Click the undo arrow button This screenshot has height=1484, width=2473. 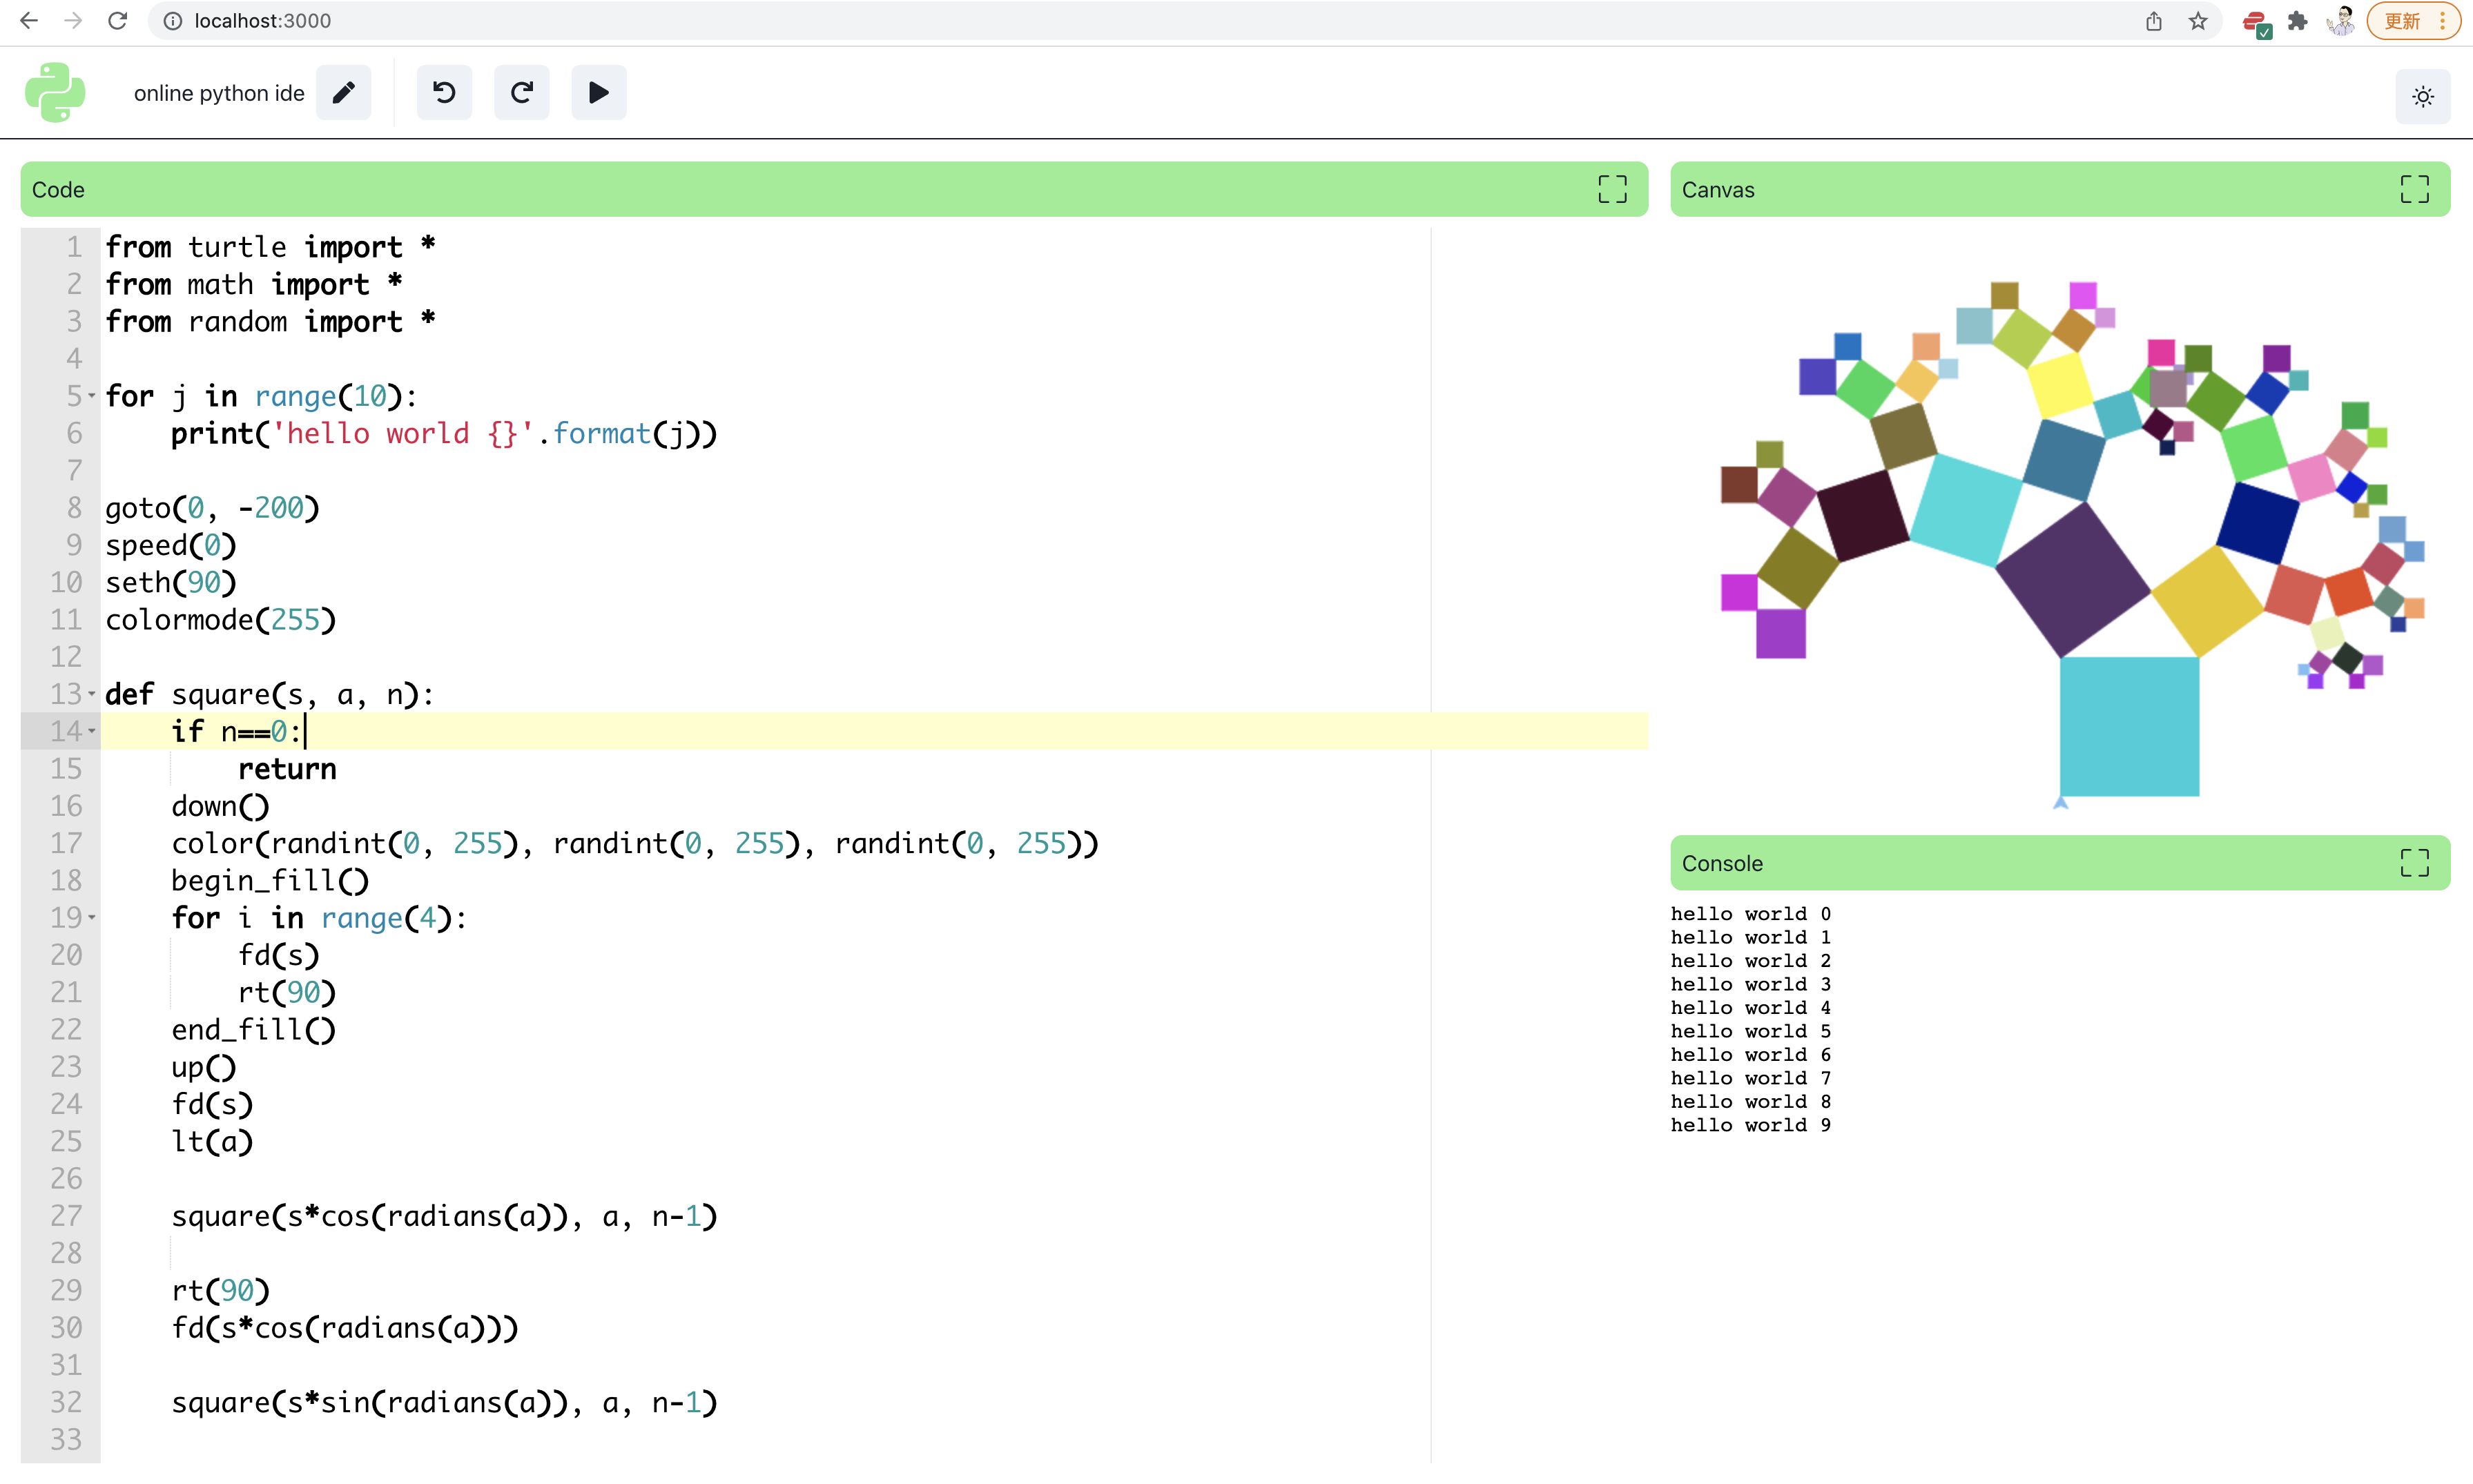[x=444, y=93]
